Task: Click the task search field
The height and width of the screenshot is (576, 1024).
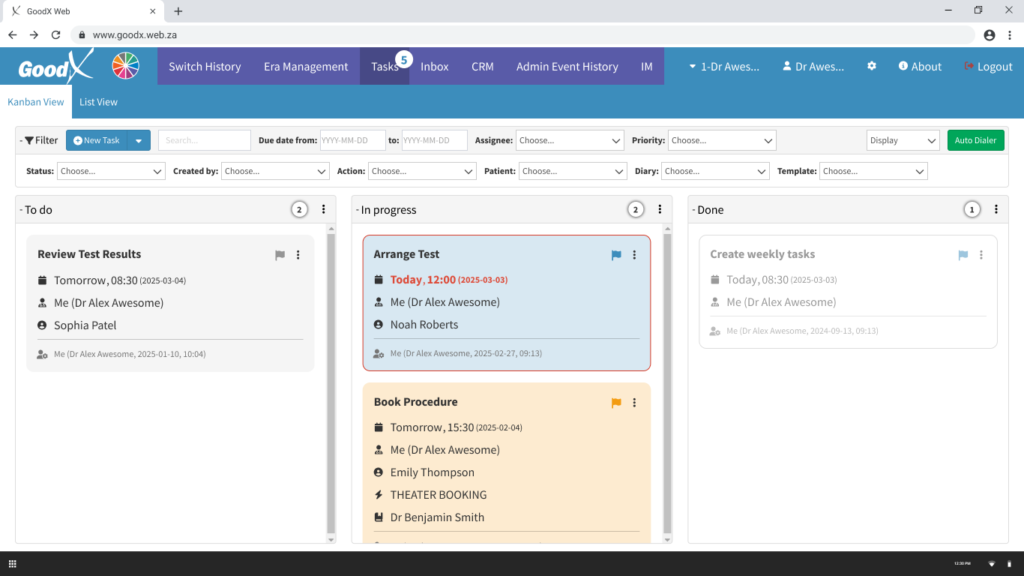Action: coord(204,140)
